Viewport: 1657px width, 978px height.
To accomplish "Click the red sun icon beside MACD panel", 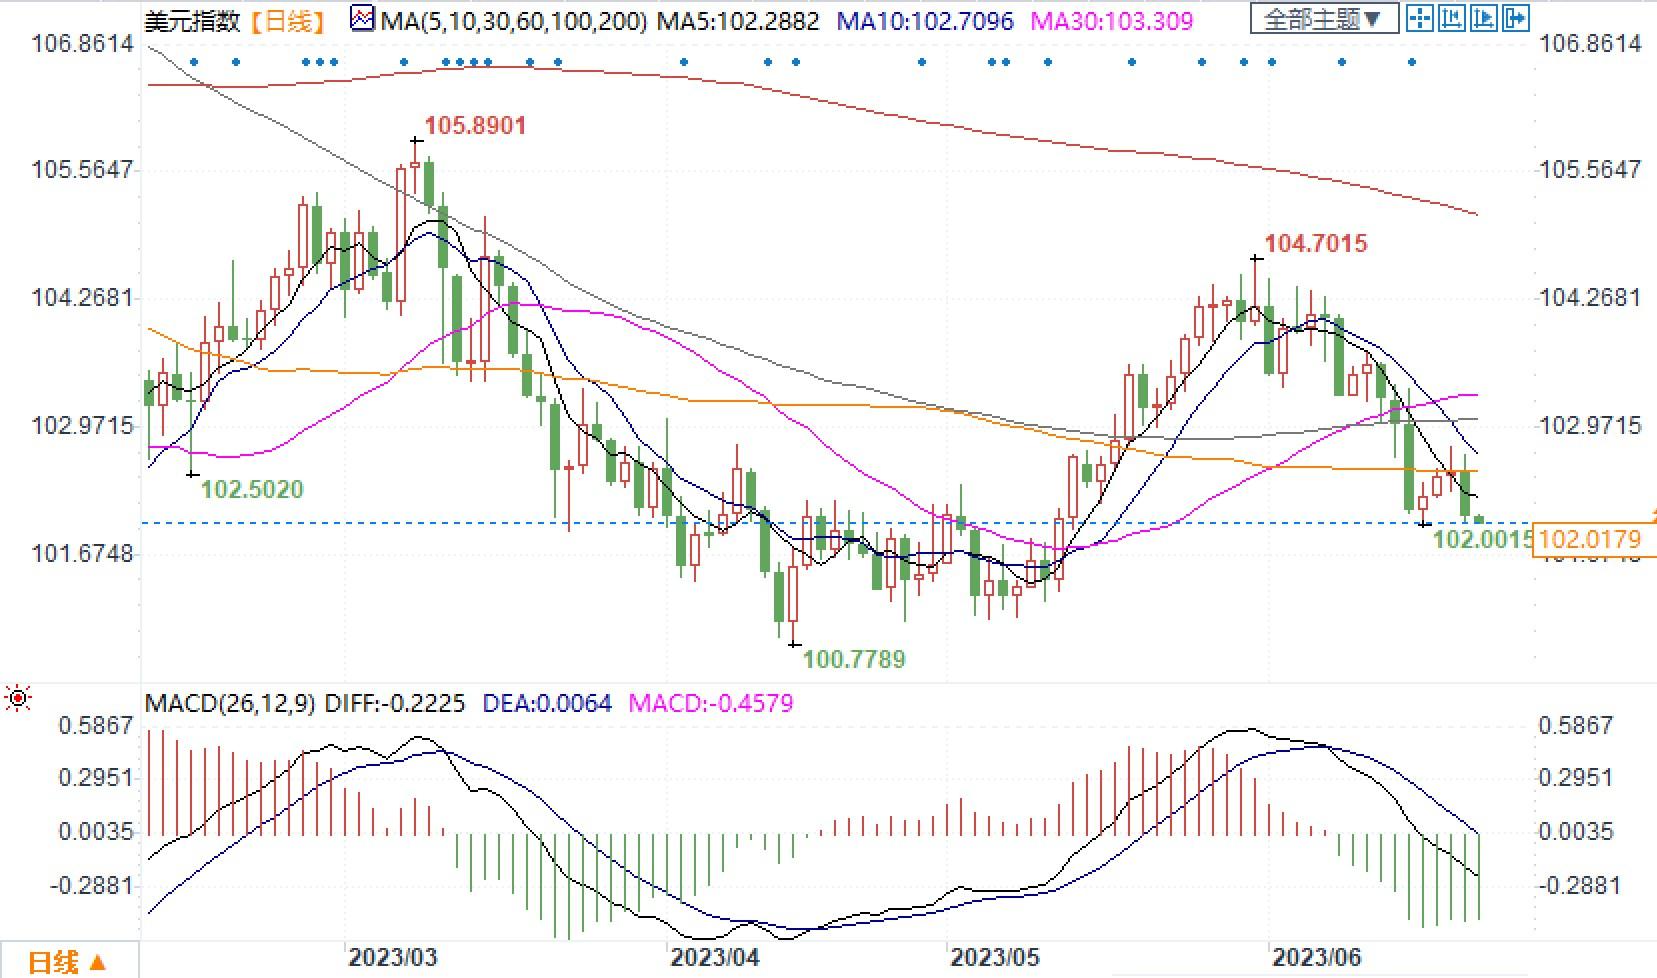I will click(17, 698).
